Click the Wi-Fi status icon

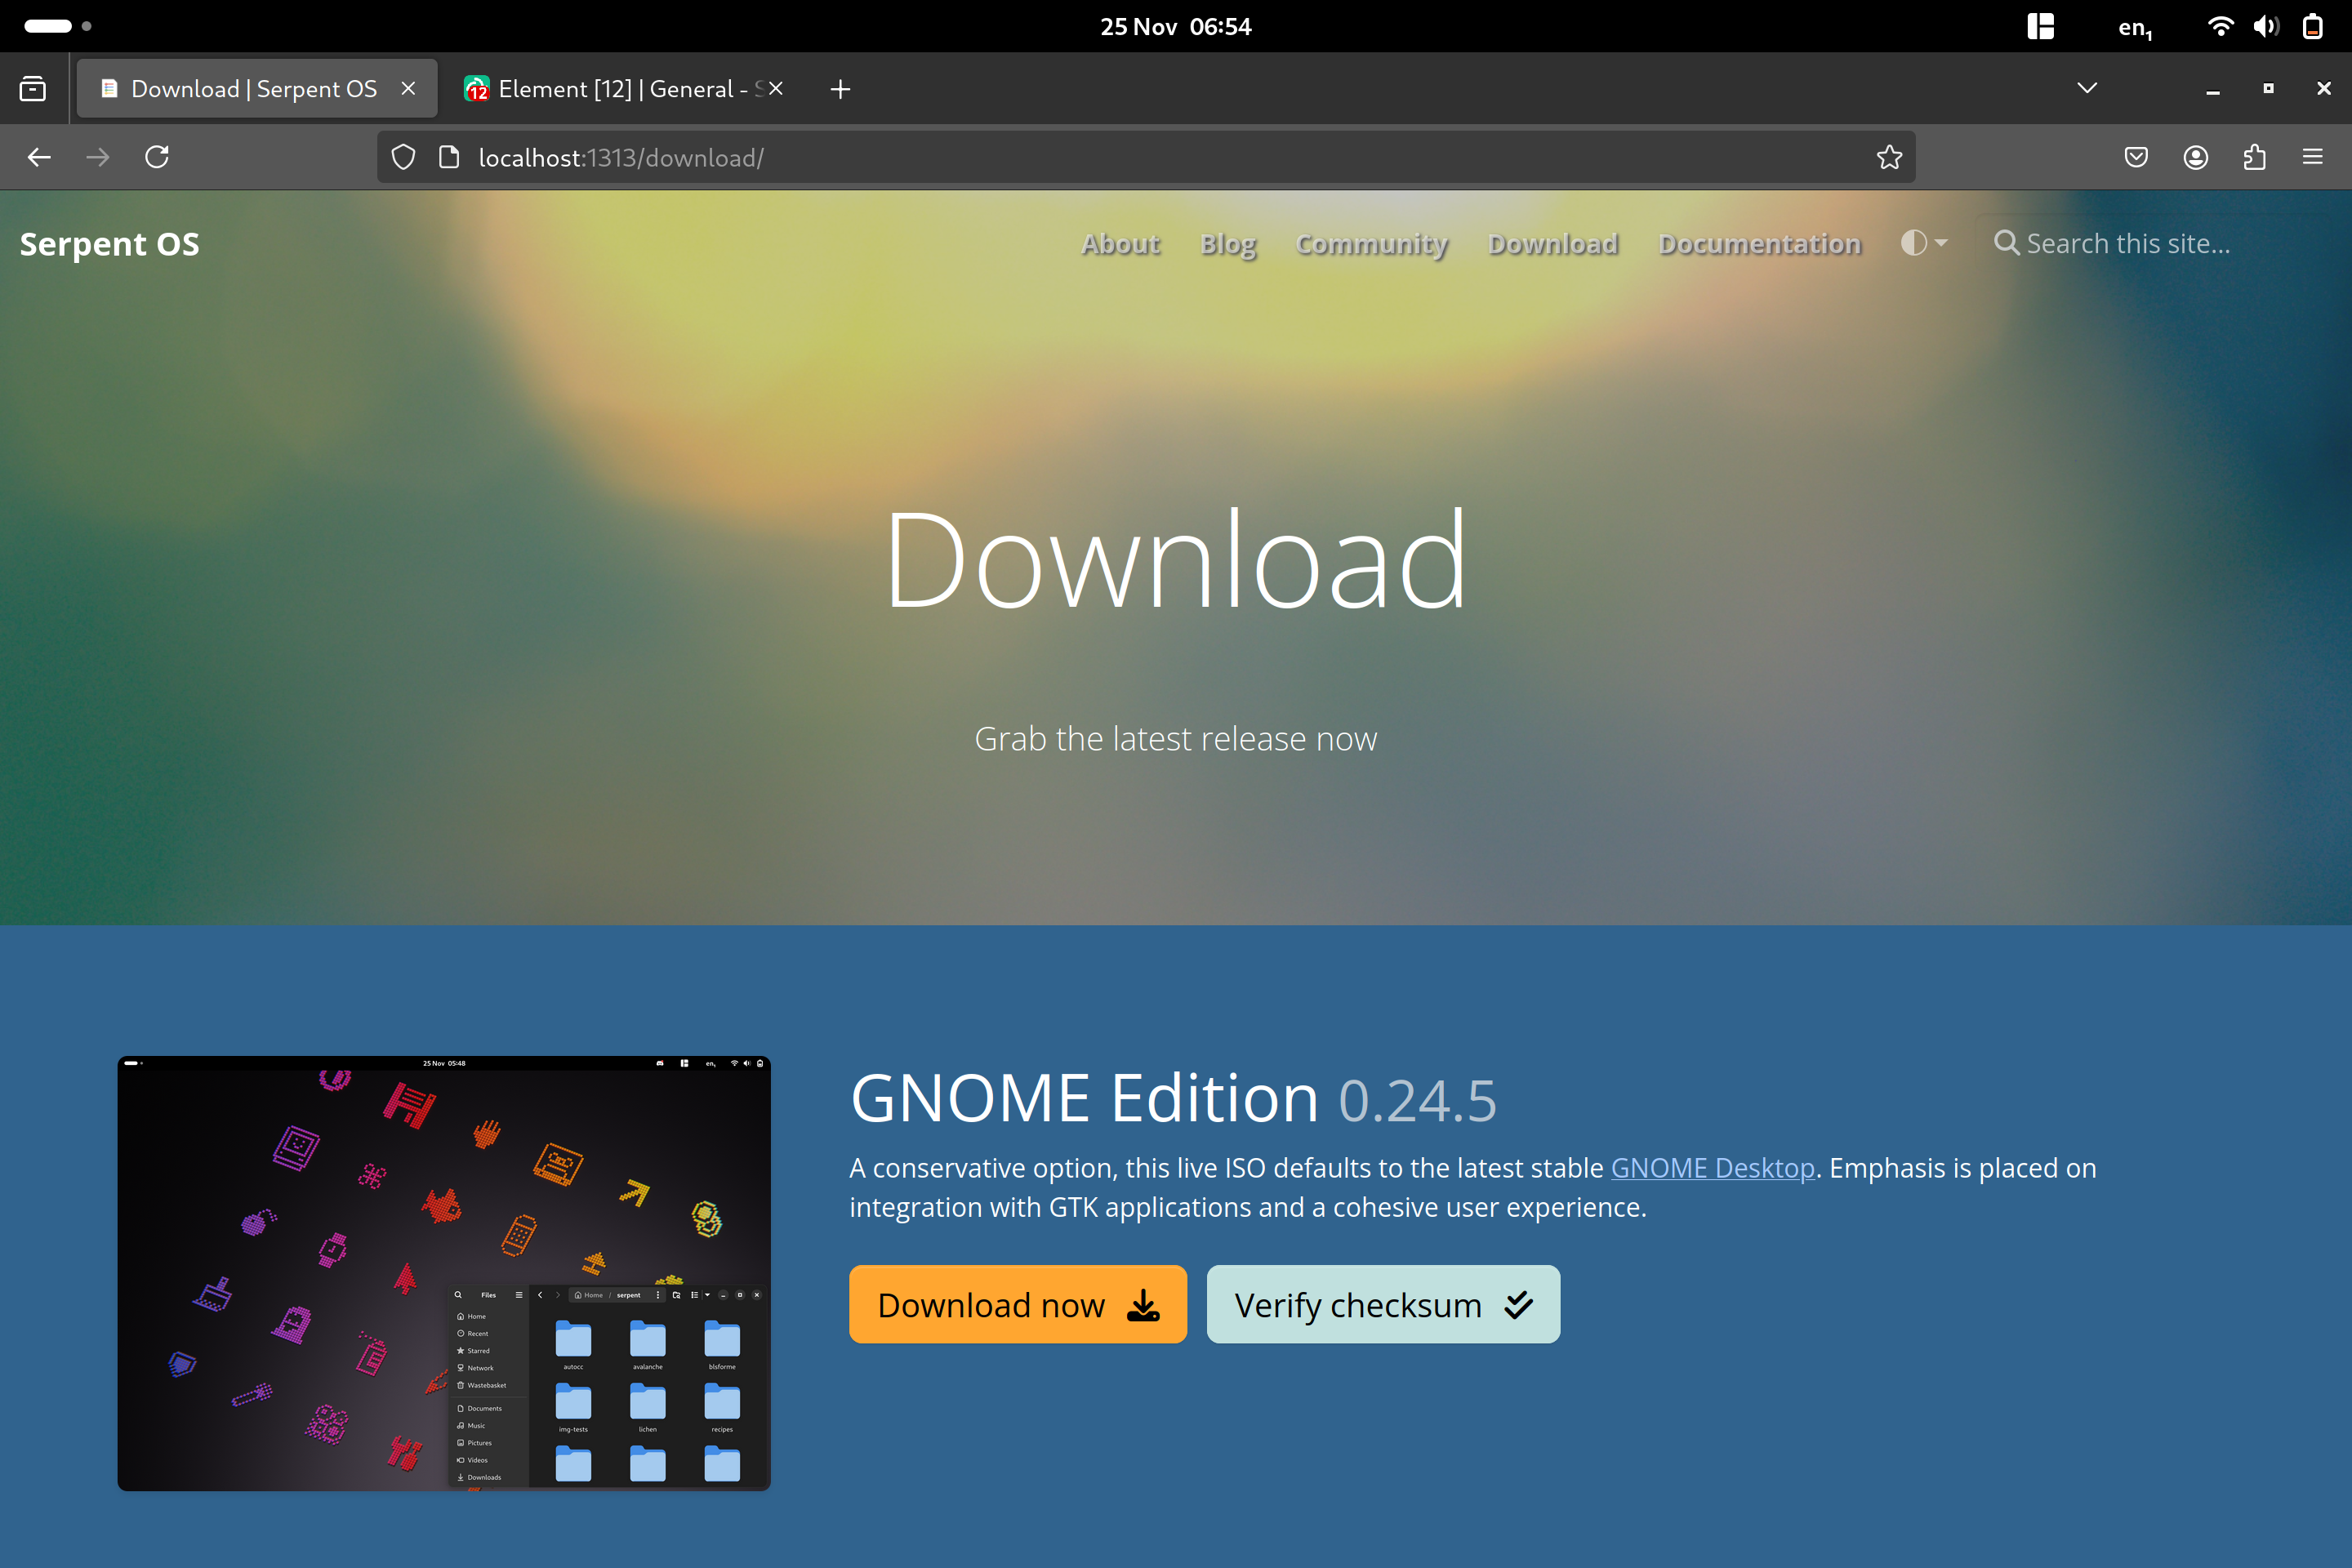click(2220, 26)
